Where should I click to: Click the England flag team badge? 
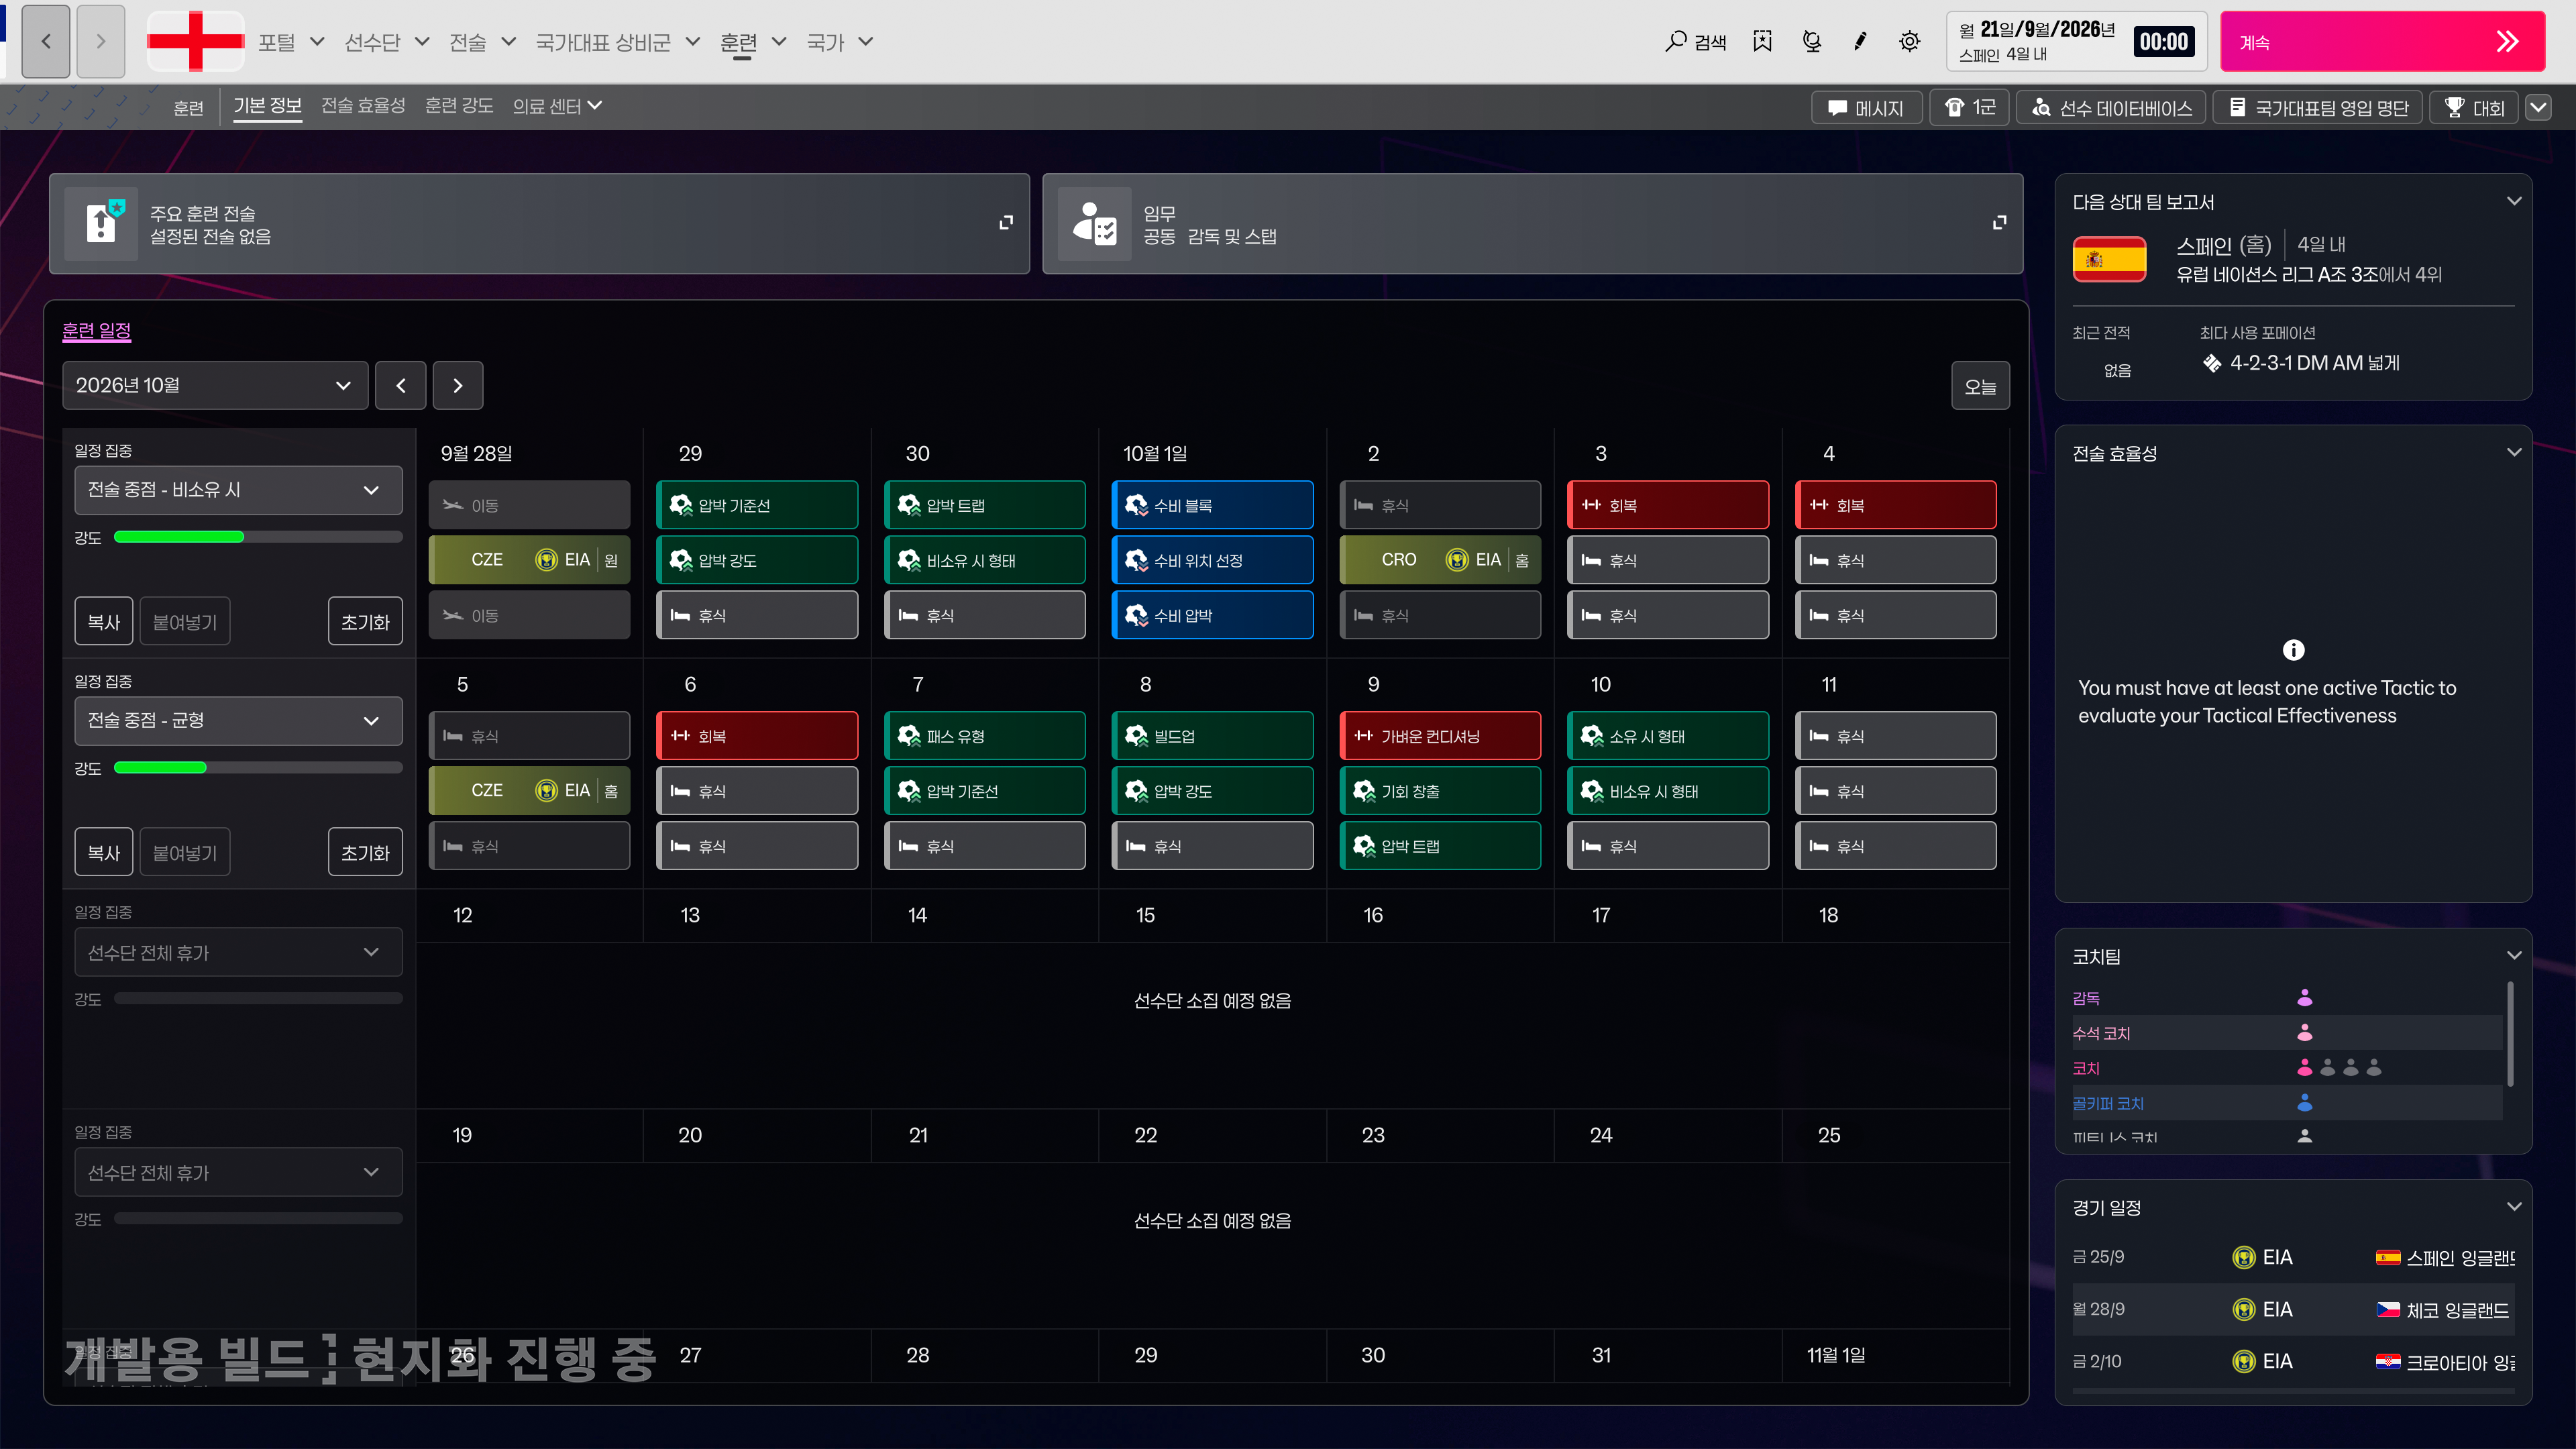[x=195, y=41]
